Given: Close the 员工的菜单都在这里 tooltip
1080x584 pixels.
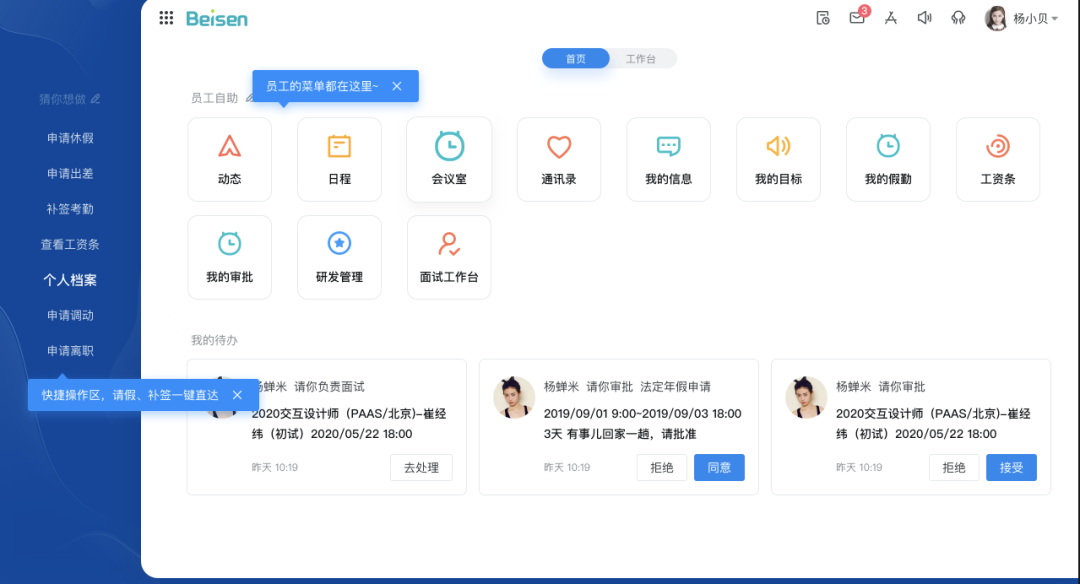Looking at the screenshot, I should [x=397, y=86].
